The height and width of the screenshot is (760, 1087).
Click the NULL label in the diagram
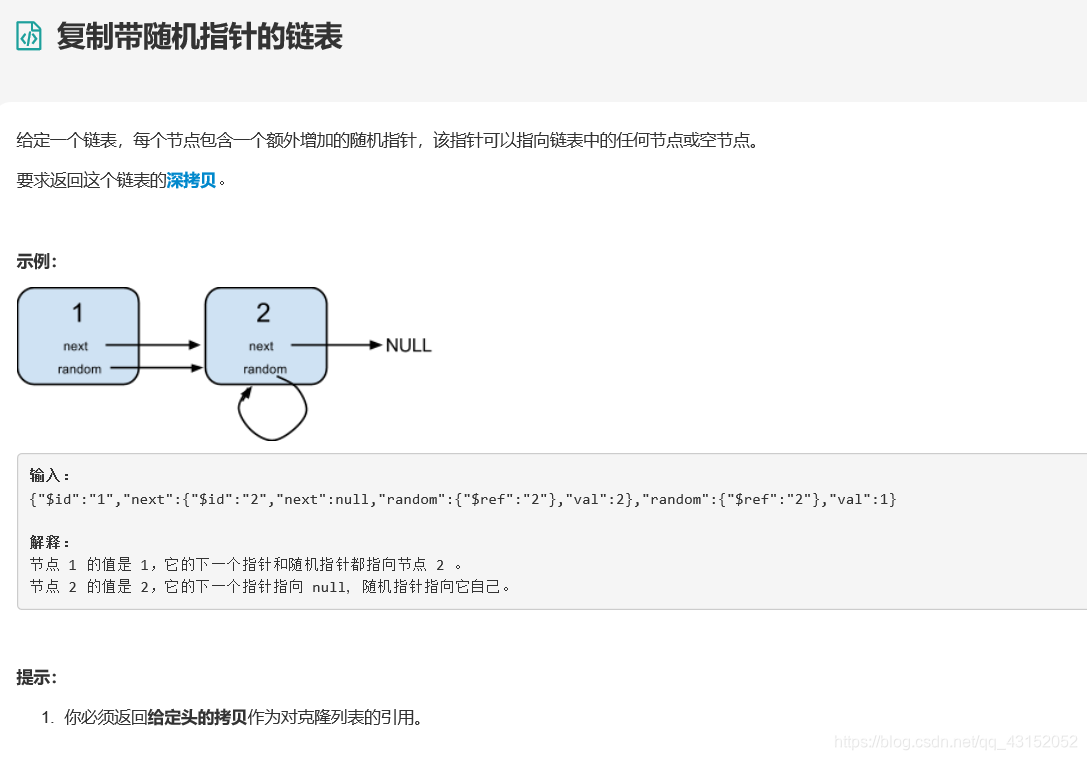click(x=408, y=345)
